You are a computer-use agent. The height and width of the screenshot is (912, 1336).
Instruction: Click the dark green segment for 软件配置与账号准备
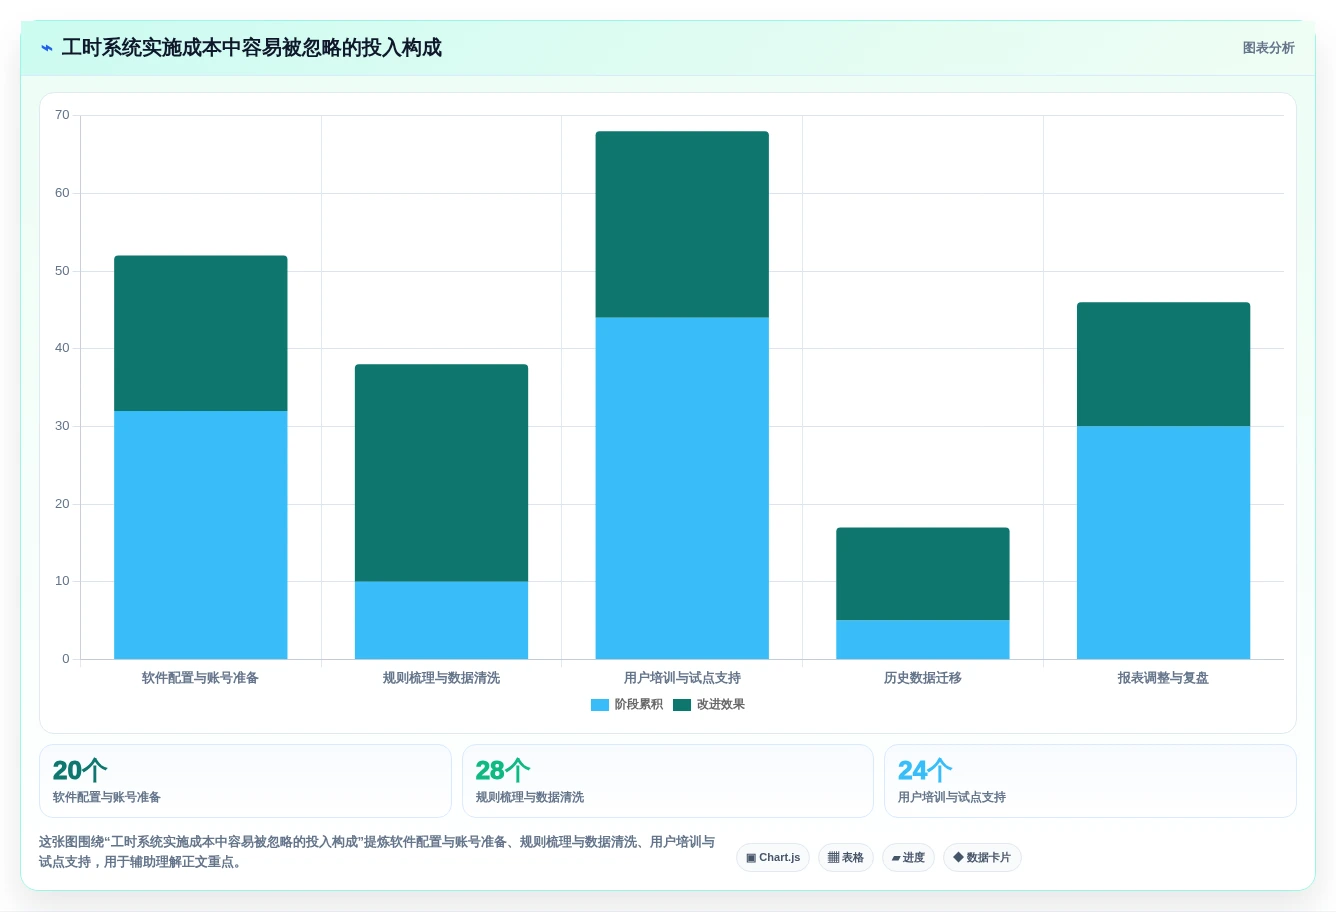click(x=201, y=333)
